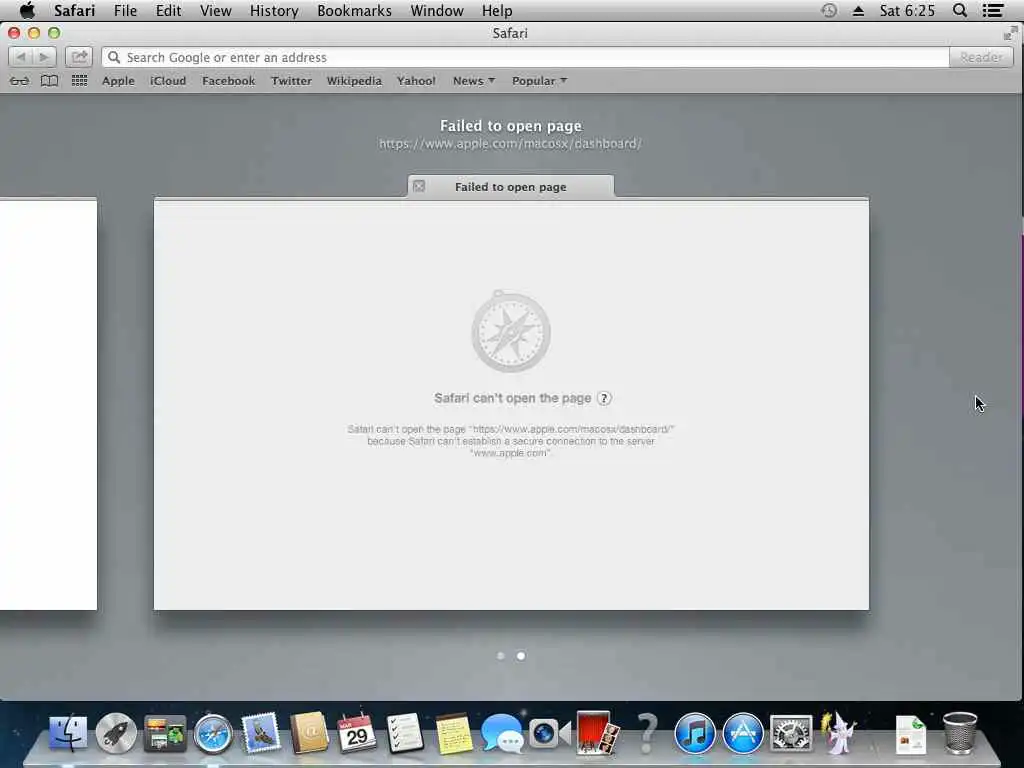The width and height of the screenshot is (1024, 768).
Task: Open Photo Booth icon in Dock
Action: 598,731
